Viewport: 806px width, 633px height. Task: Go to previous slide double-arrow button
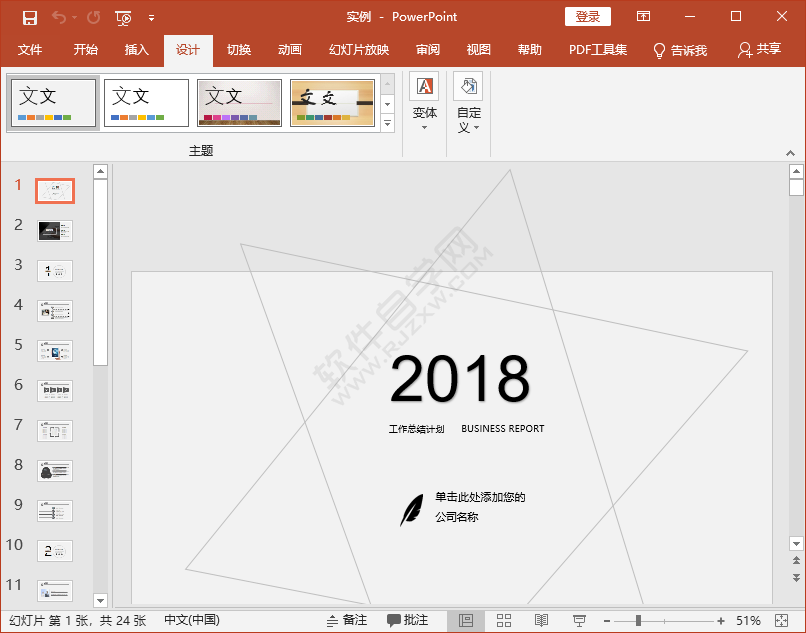[x=796, y=560]
